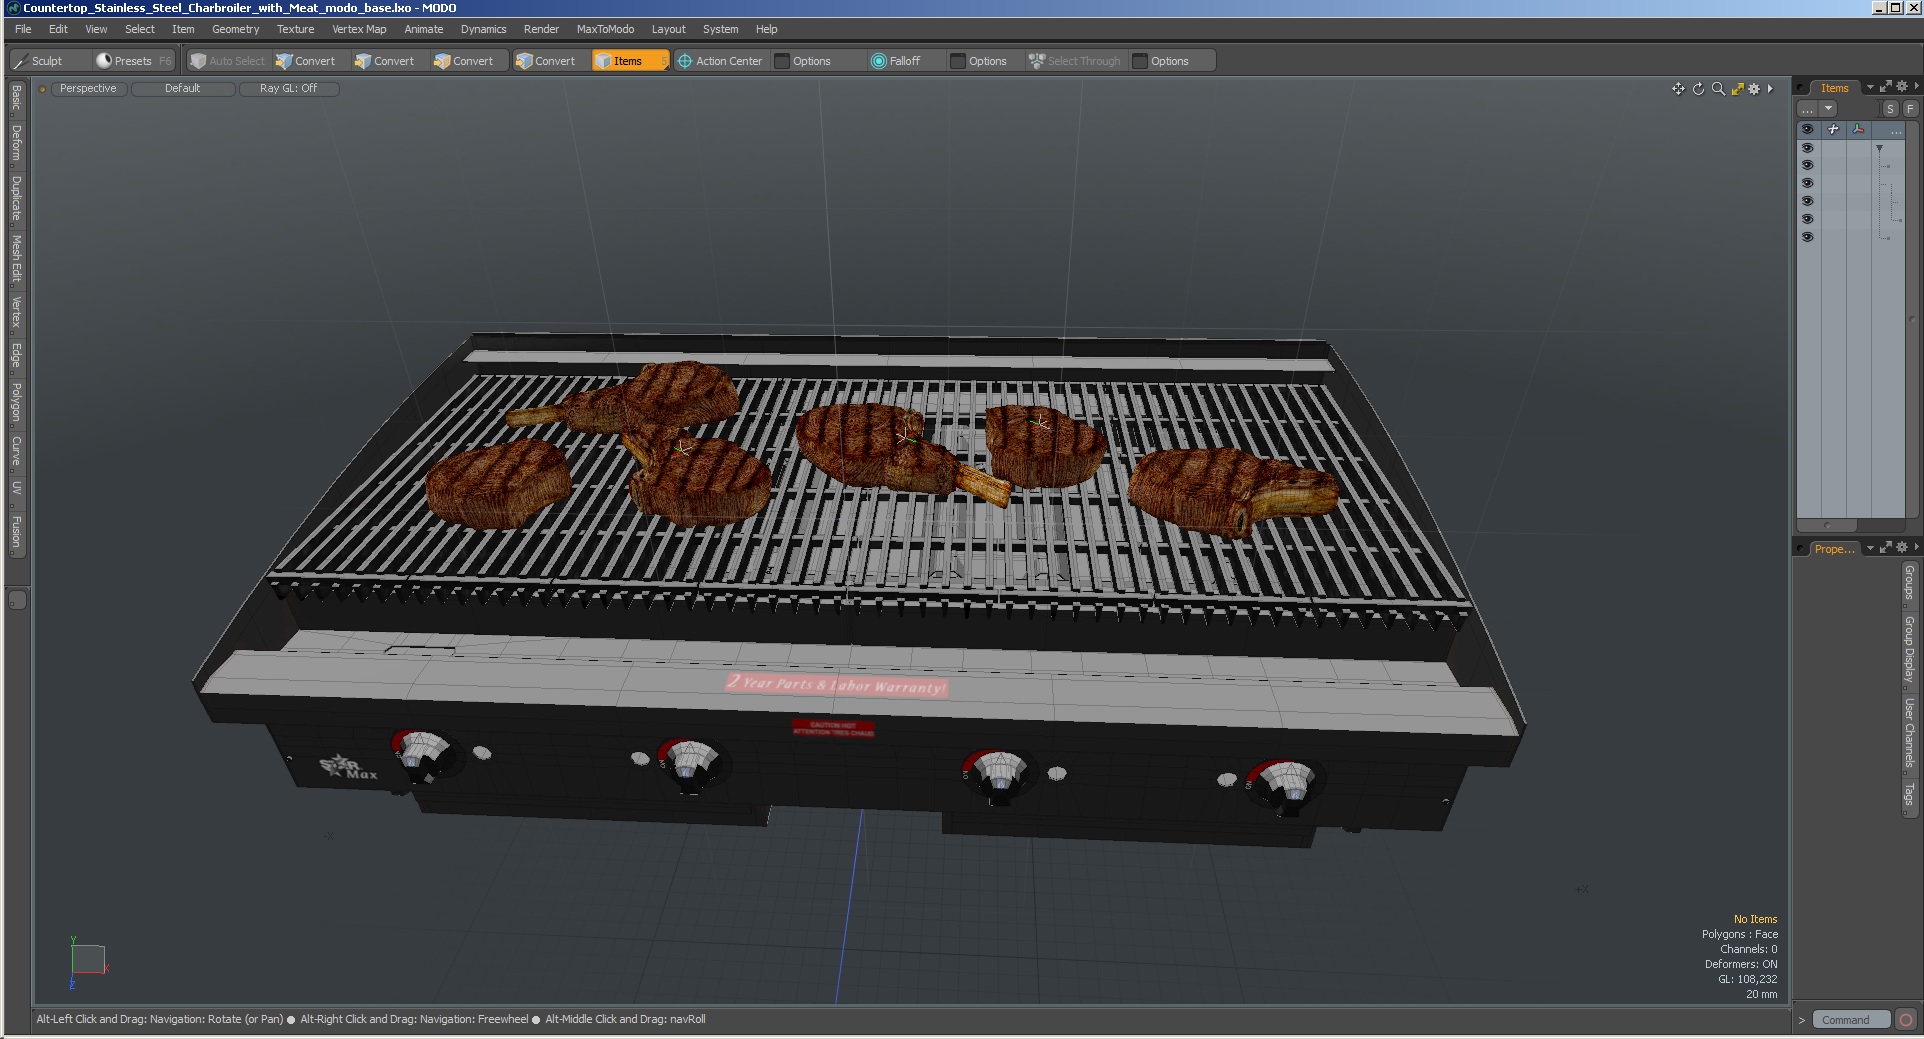Click the viewport rotate icon
This screenshot has height=1039, width=1924.
point(1698,89)
